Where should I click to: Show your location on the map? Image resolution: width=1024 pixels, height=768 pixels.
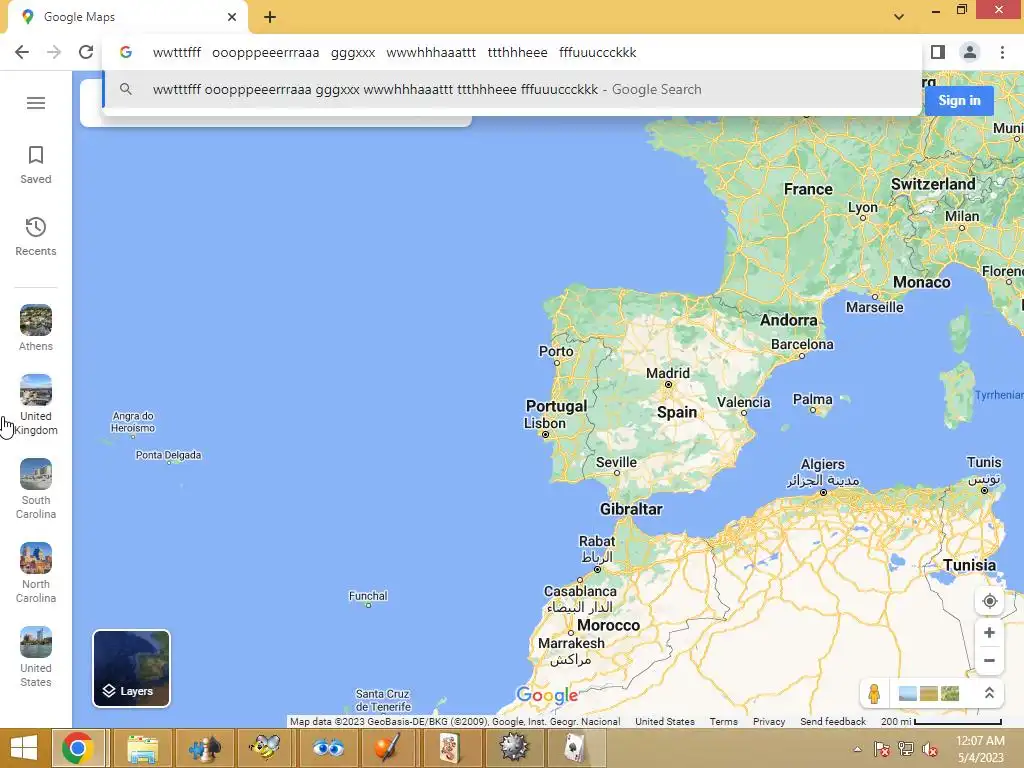[x=989, y=601]
